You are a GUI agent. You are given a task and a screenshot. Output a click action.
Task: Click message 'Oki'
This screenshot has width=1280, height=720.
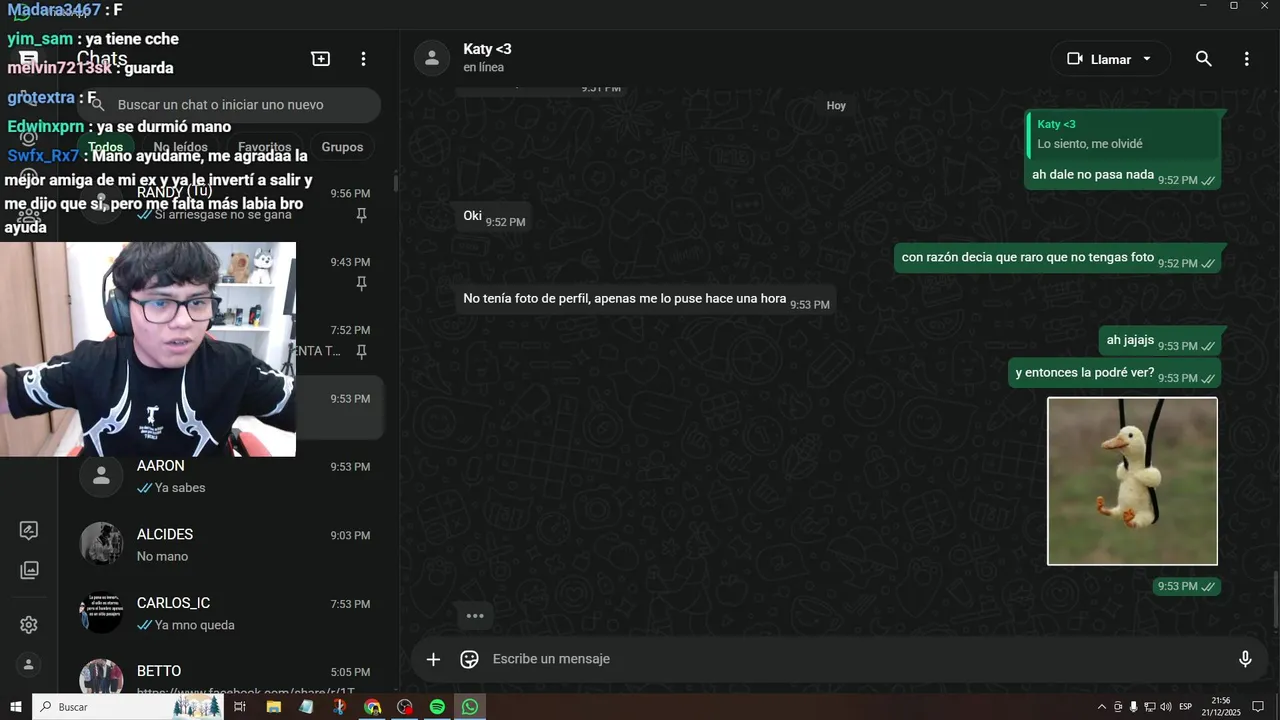tap(493, 216)
